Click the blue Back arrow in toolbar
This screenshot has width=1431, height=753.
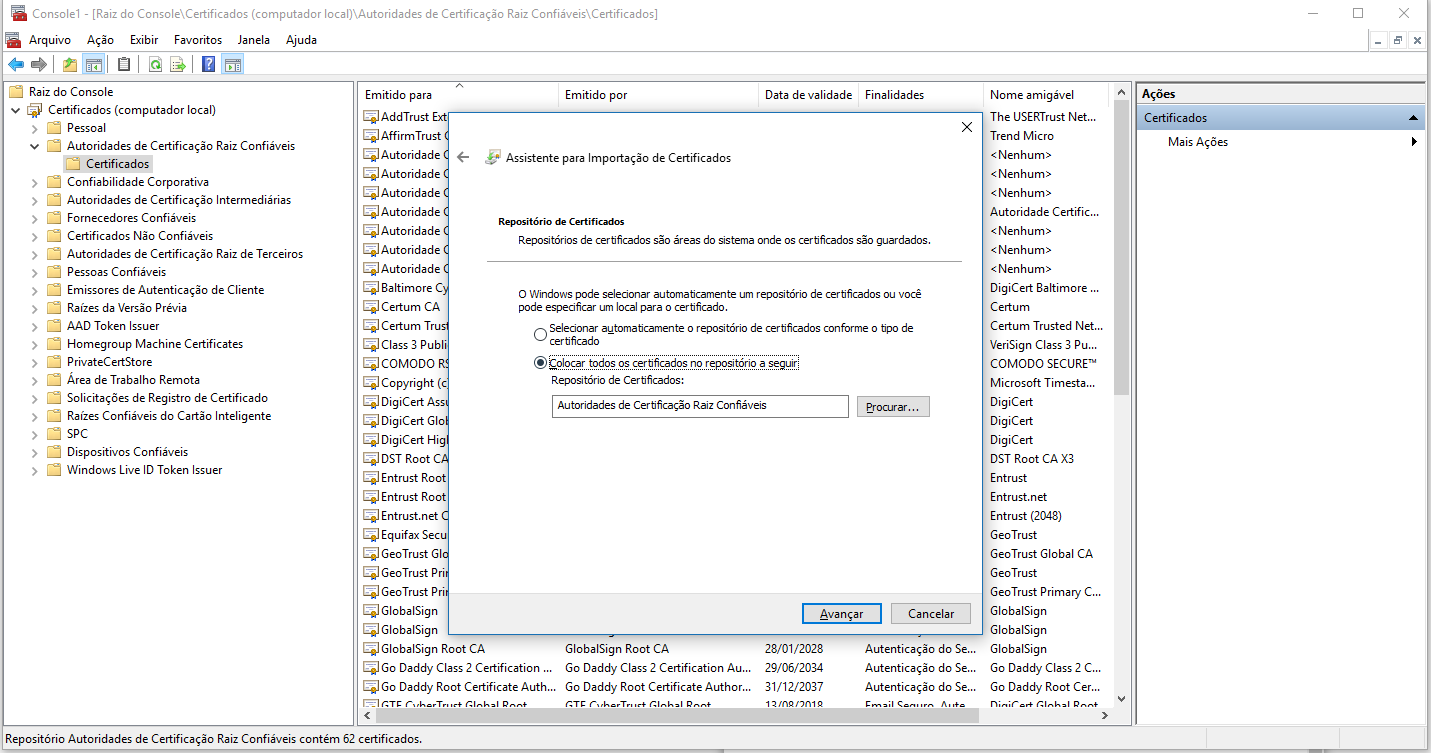16,65
